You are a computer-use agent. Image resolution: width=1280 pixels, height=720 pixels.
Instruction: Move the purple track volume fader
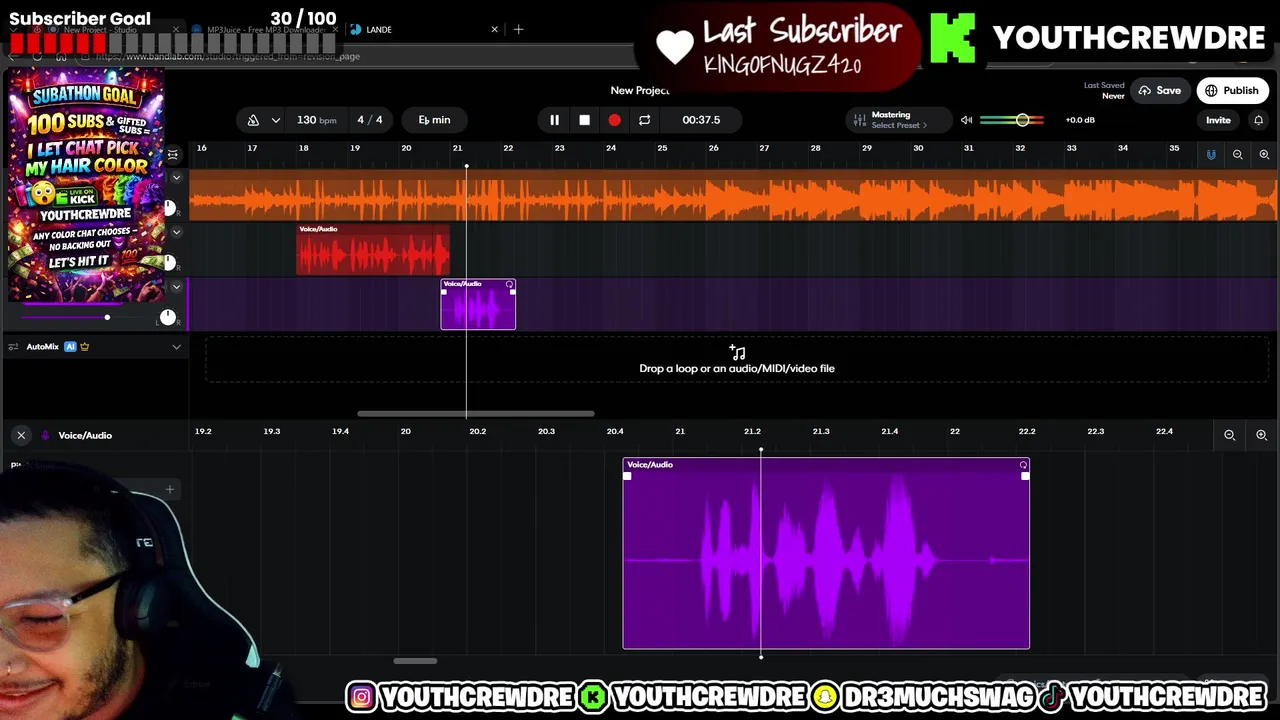[107, 318]
